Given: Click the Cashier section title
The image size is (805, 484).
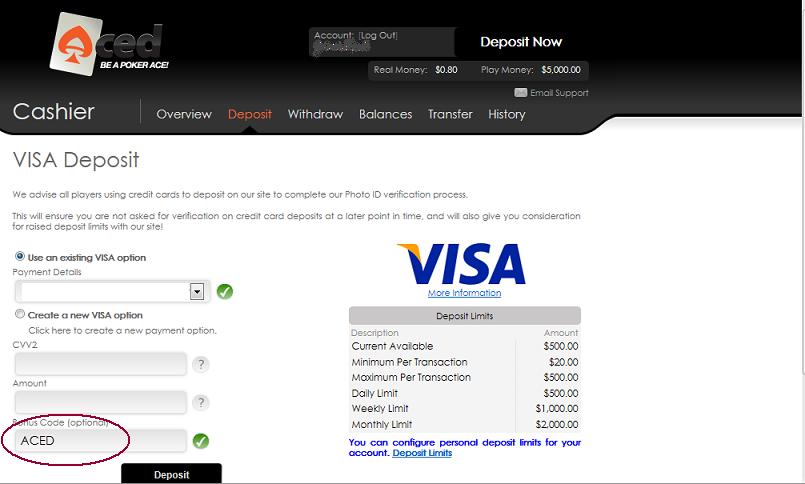Looking at the screenshot, I should [x=54, y=112].
